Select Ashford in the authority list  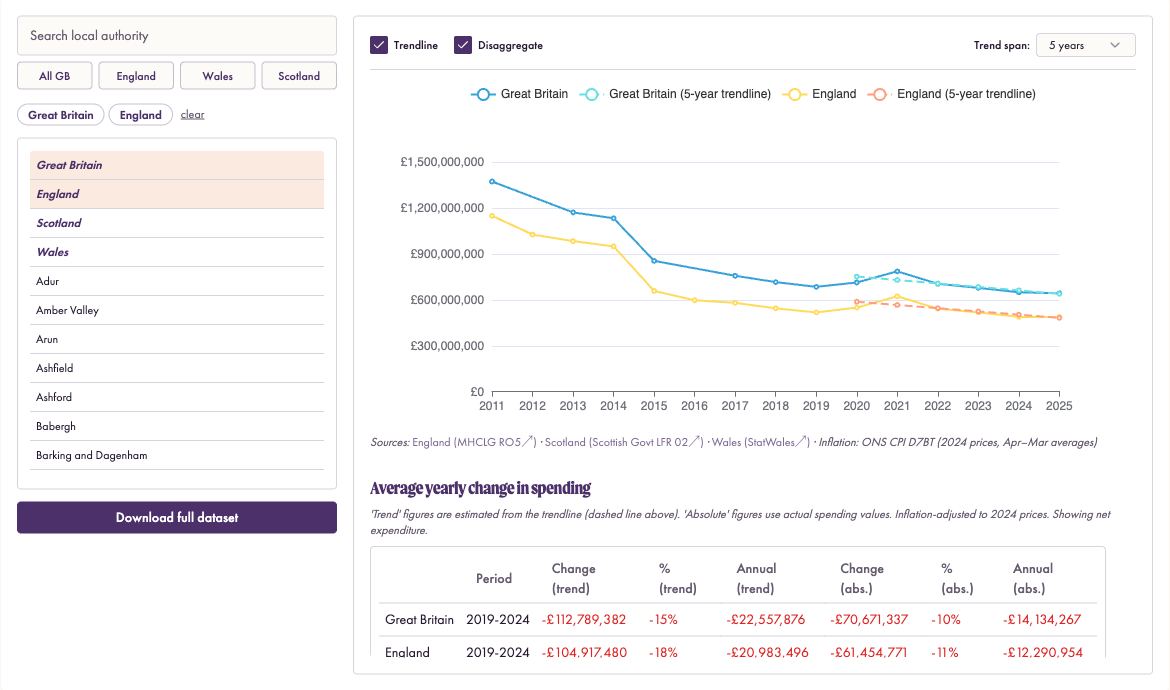[177, 398]
